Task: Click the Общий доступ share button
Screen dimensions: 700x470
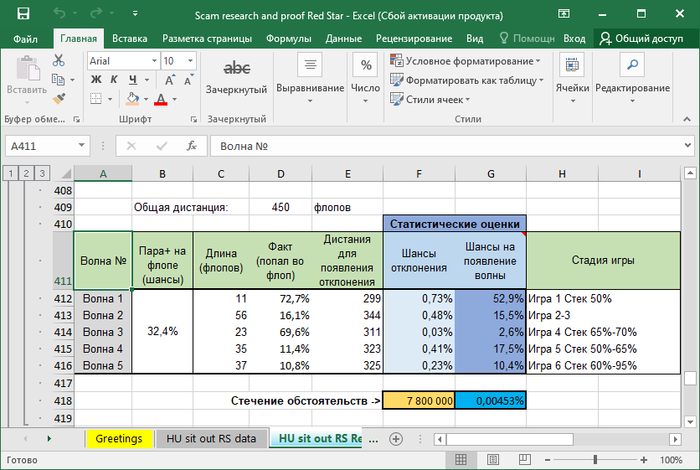Action: (641, 39)
